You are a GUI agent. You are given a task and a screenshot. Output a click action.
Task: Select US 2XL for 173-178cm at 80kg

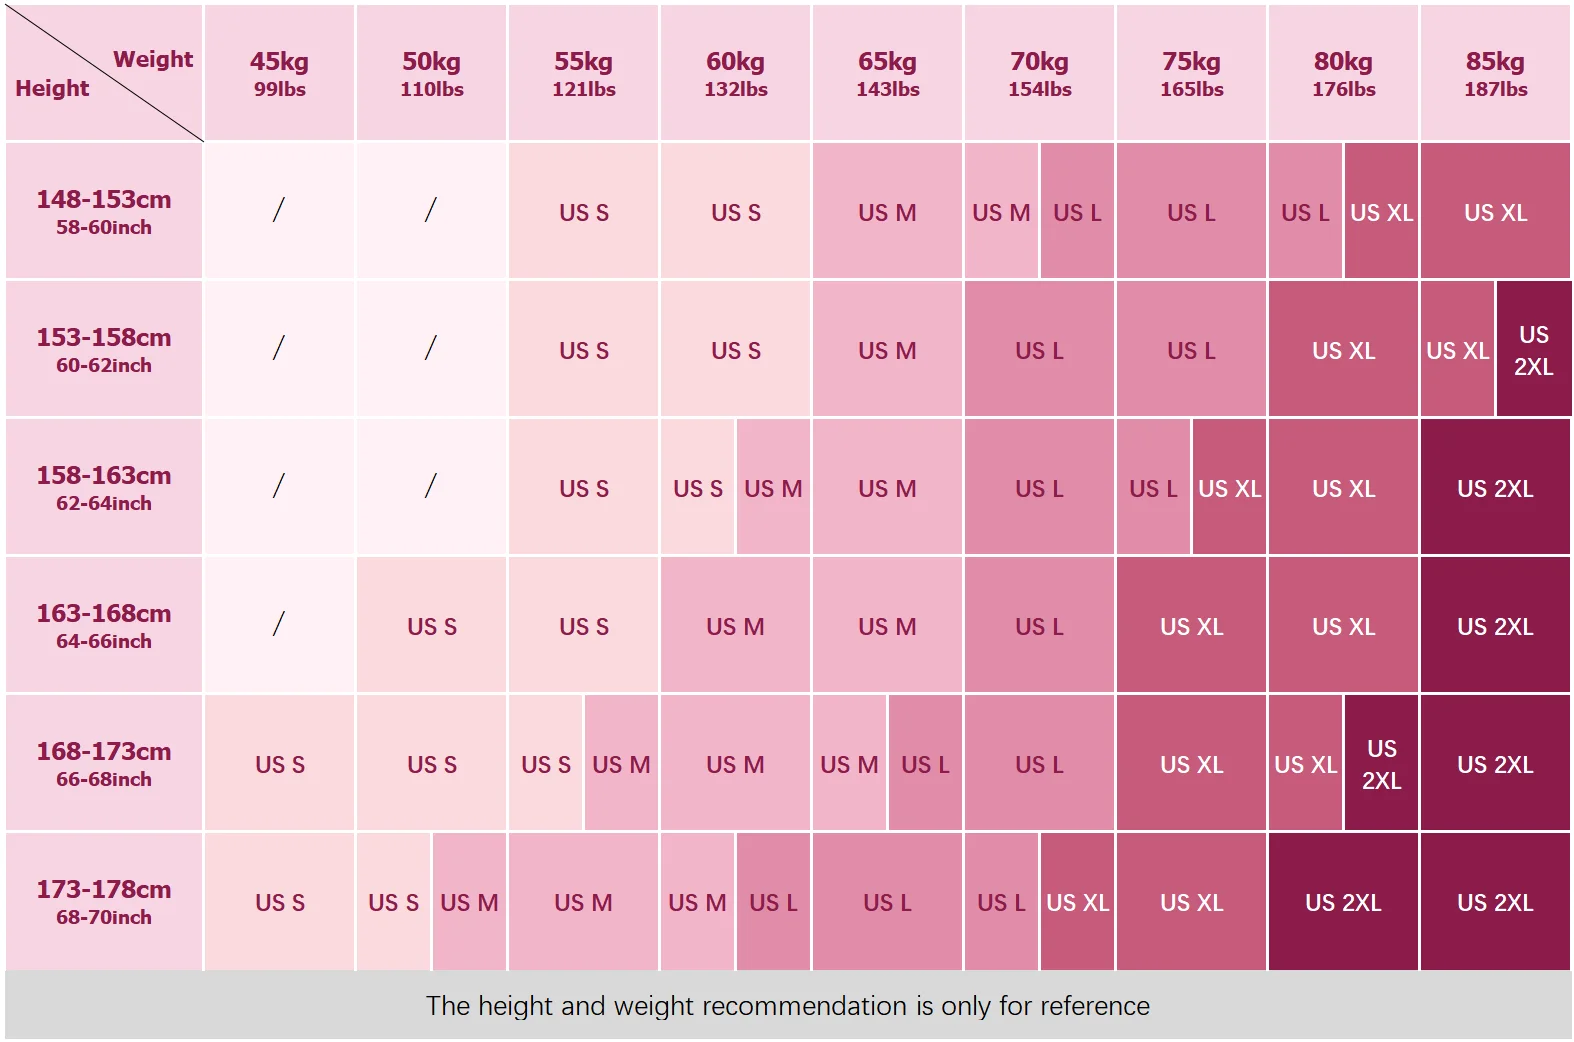tap(1343, 902)
